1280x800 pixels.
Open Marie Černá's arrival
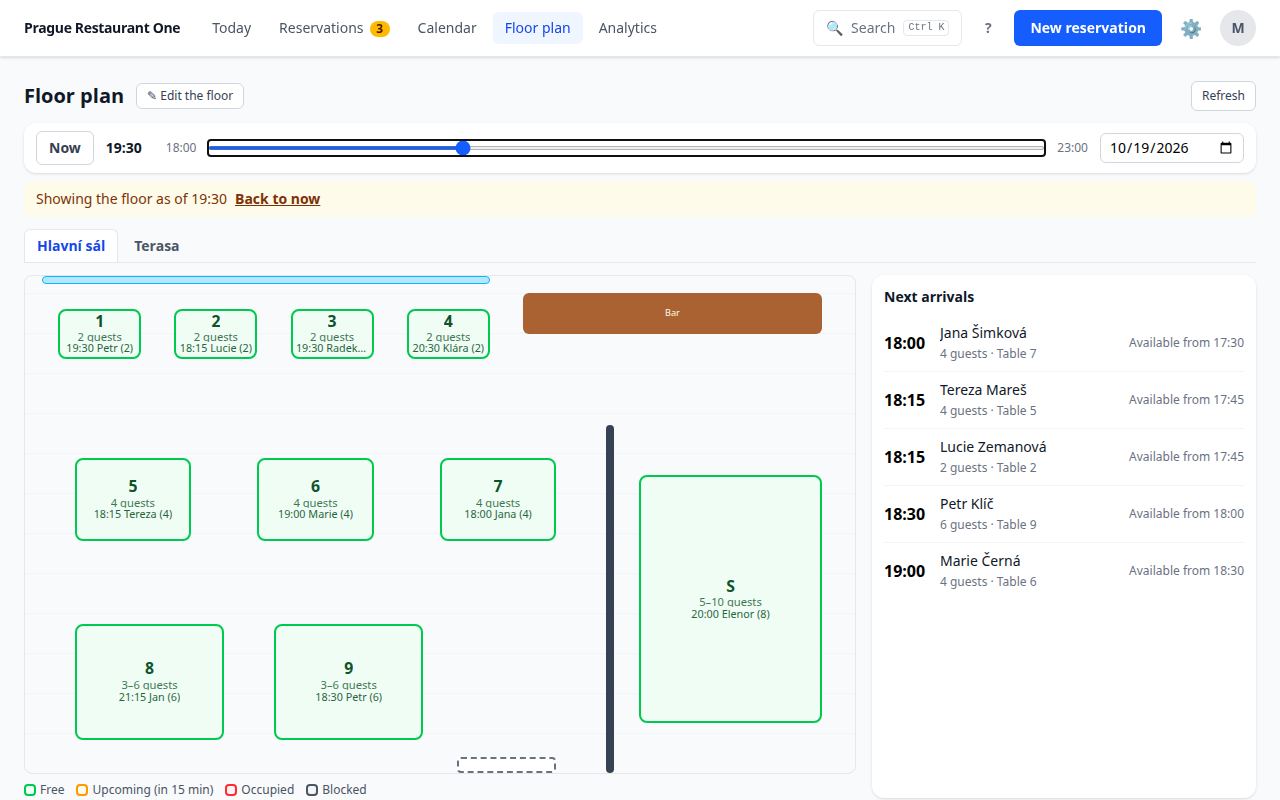(1064, 571)
